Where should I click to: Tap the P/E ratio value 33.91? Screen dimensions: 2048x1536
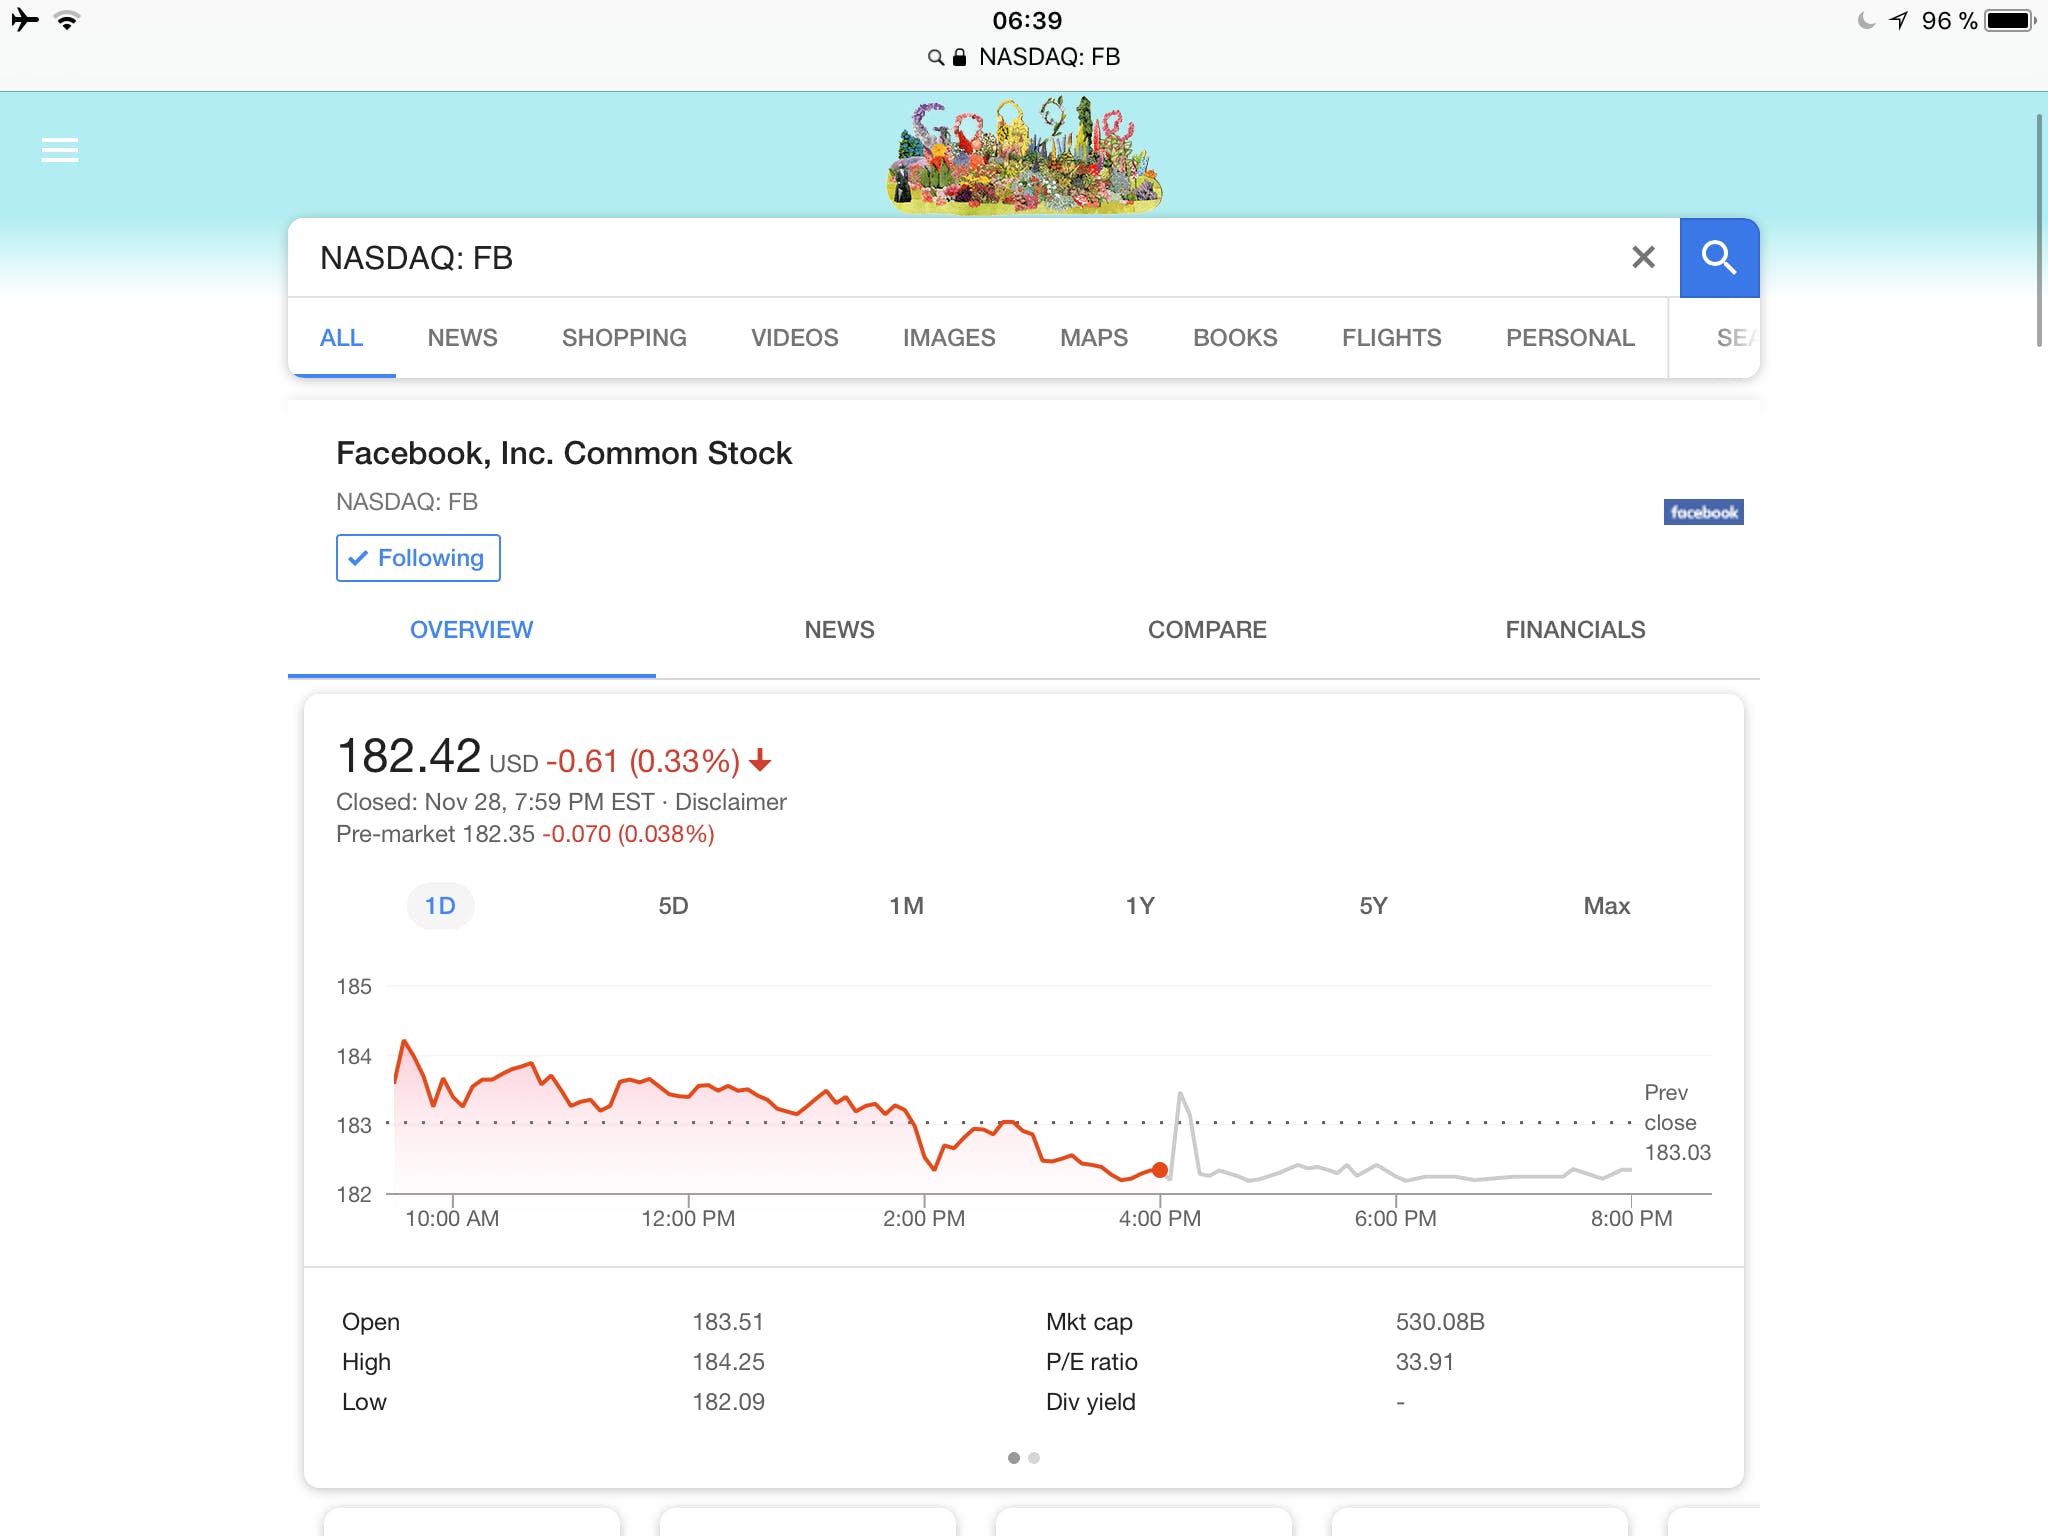point(1424,1362)
